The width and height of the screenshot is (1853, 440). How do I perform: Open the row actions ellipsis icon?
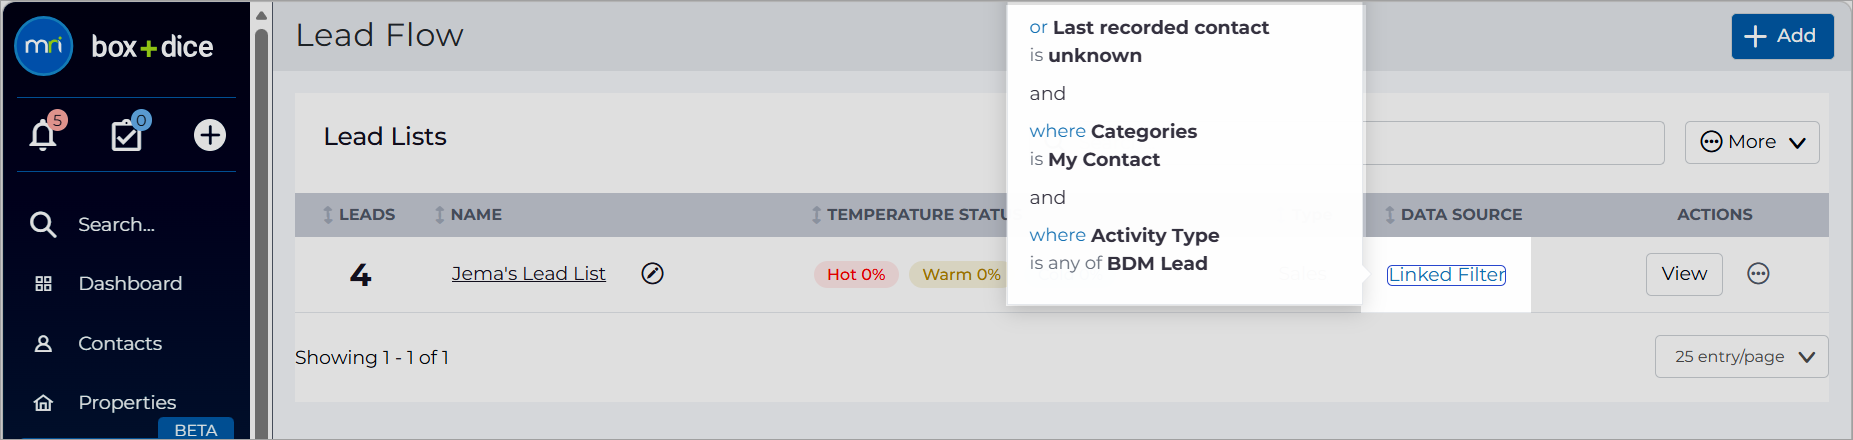1758,273
